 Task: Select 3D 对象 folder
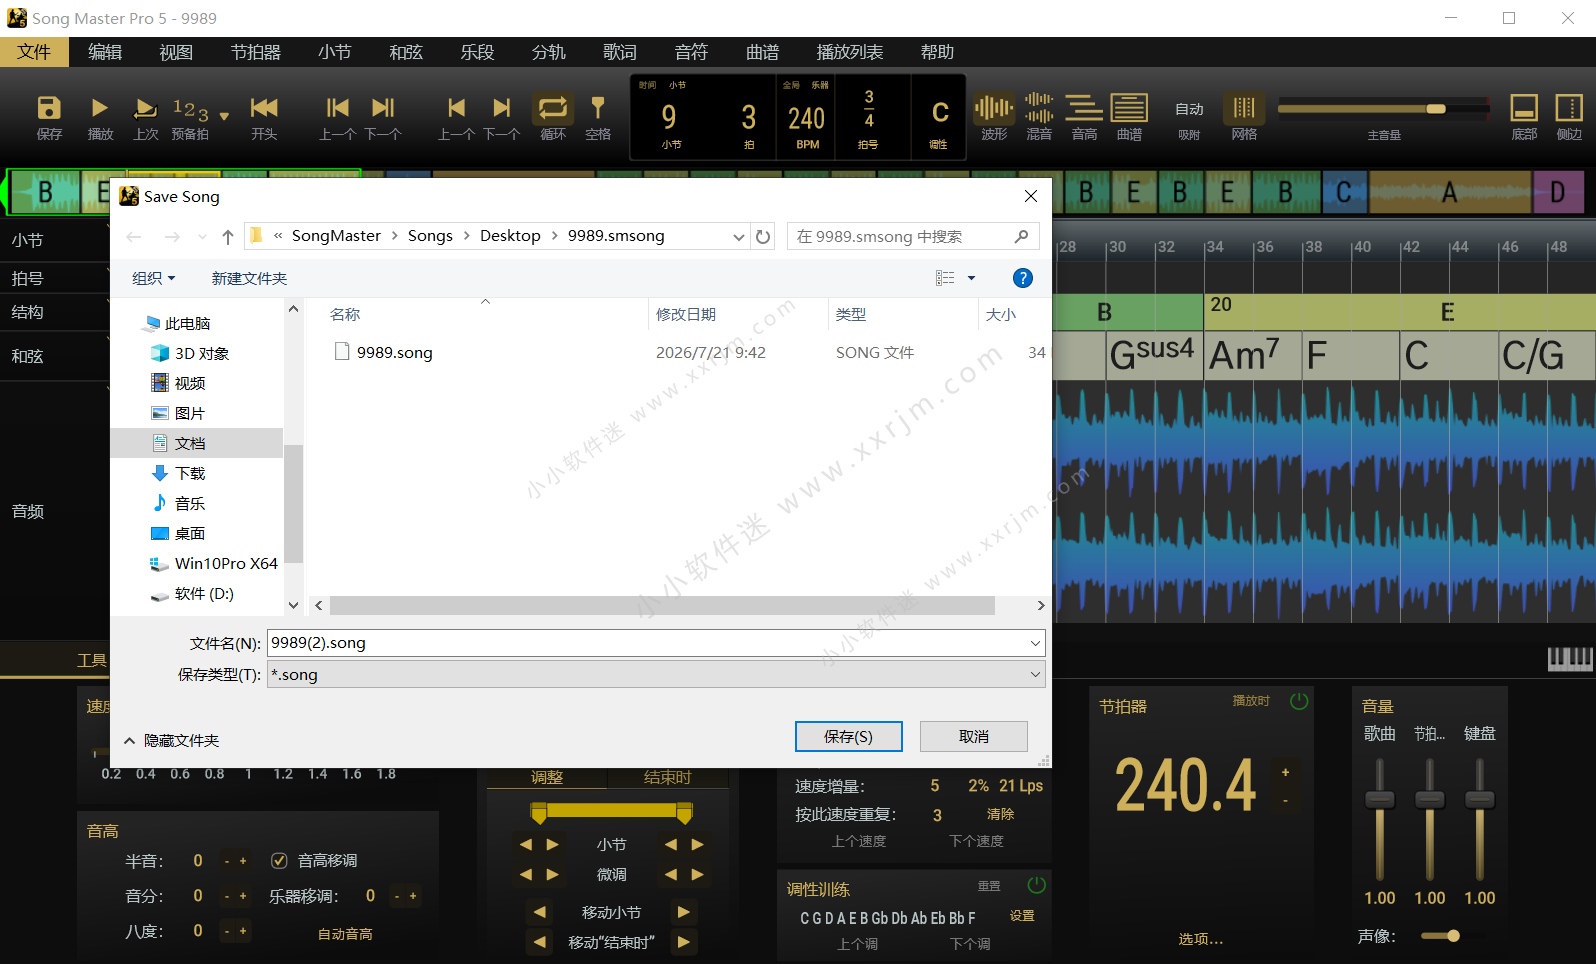point(191,353)
